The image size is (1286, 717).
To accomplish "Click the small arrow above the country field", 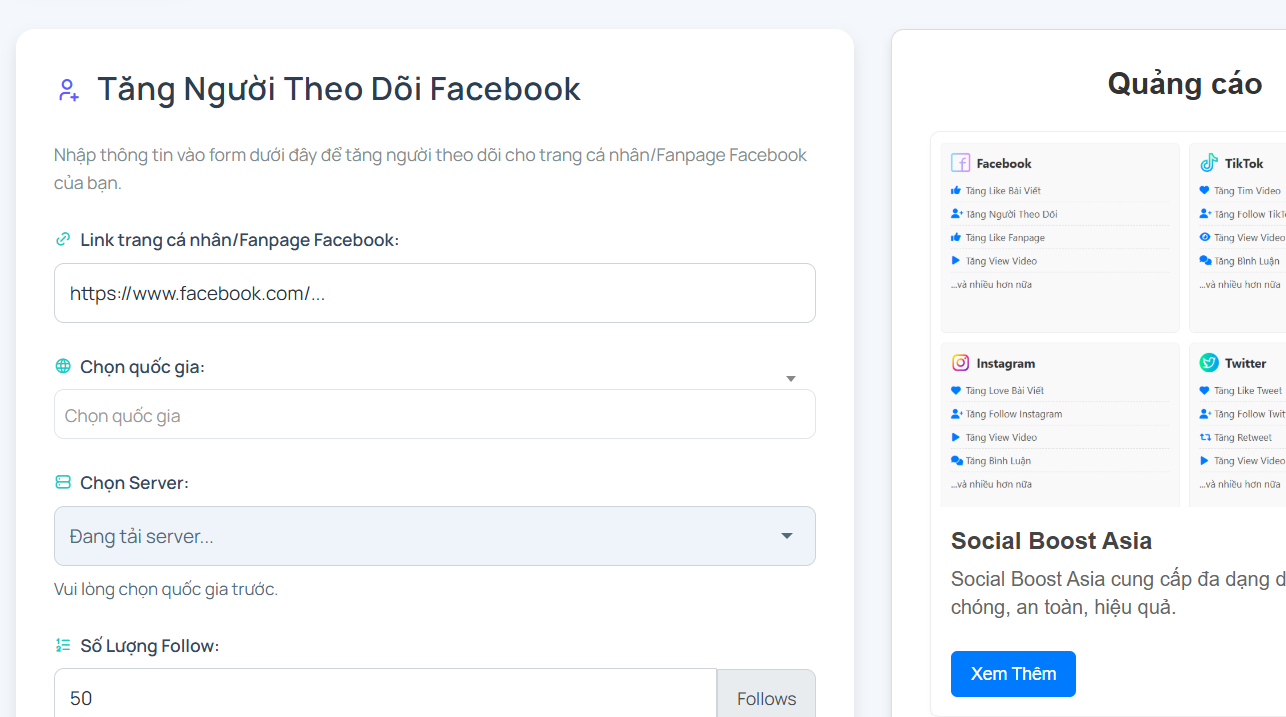I will coord(790,379).
